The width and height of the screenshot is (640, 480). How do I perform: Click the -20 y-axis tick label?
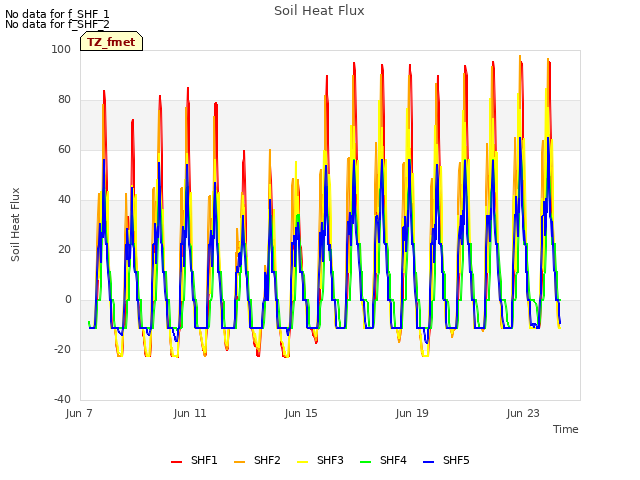coord(62,349)
